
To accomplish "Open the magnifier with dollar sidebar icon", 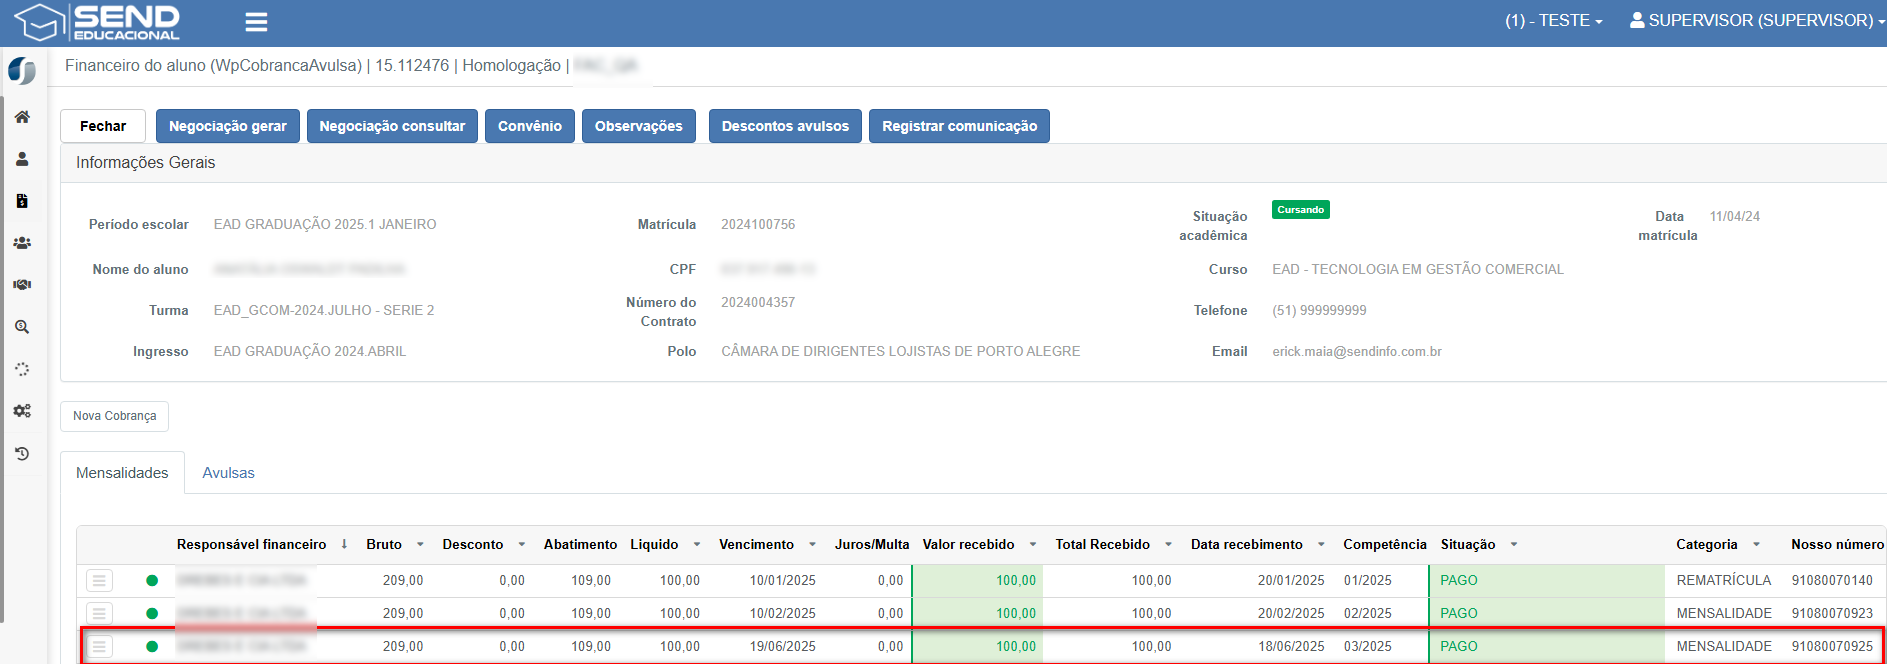I will point(22,327).
